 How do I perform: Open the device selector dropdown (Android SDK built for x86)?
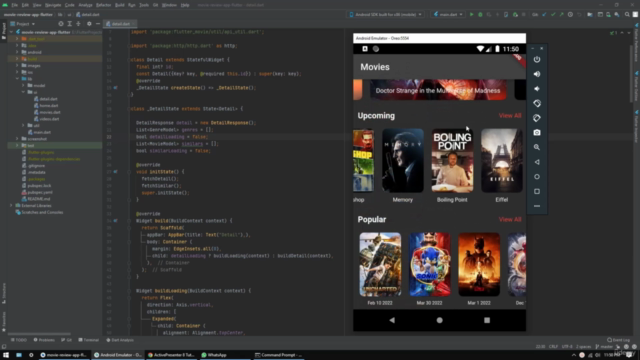coord(386,14)
